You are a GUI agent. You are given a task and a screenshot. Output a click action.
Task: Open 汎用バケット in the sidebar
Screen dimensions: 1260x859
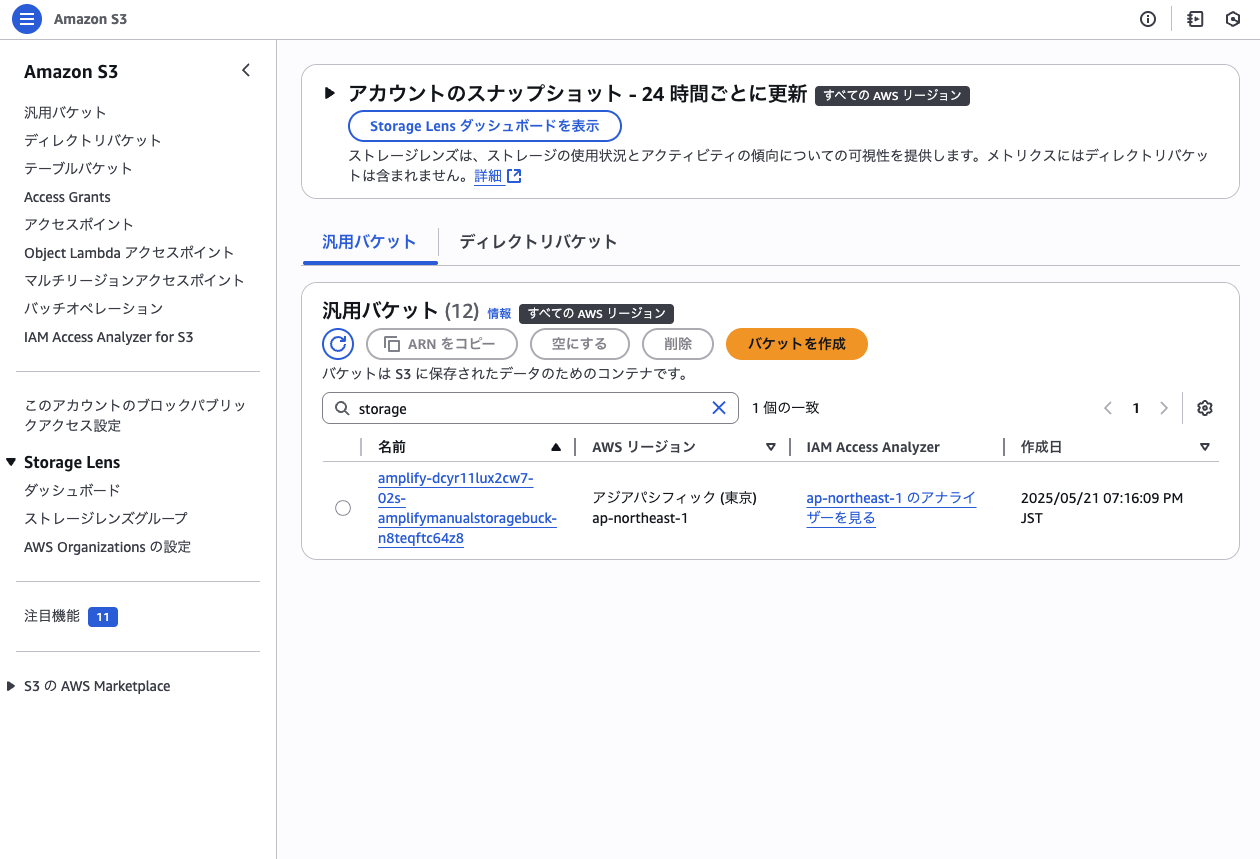click(65, 112)
